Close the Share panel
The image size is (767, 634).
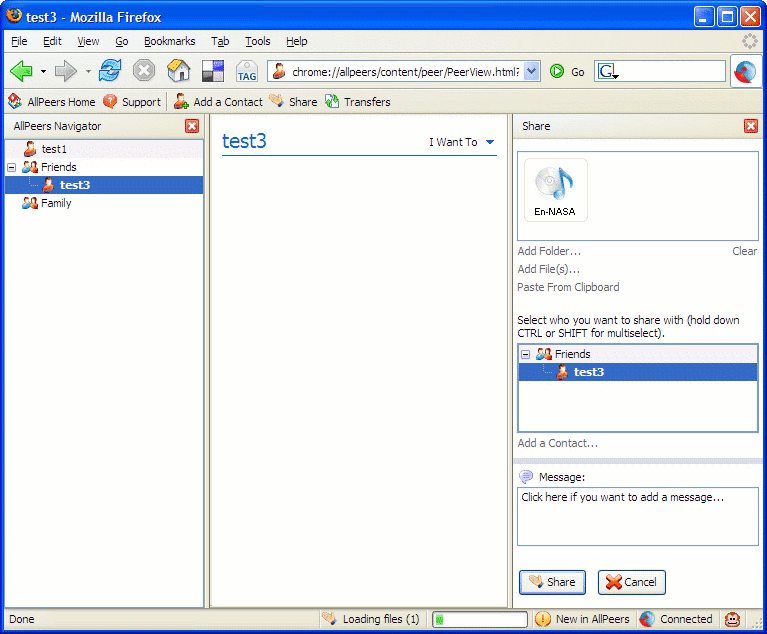tap(750, 126)
